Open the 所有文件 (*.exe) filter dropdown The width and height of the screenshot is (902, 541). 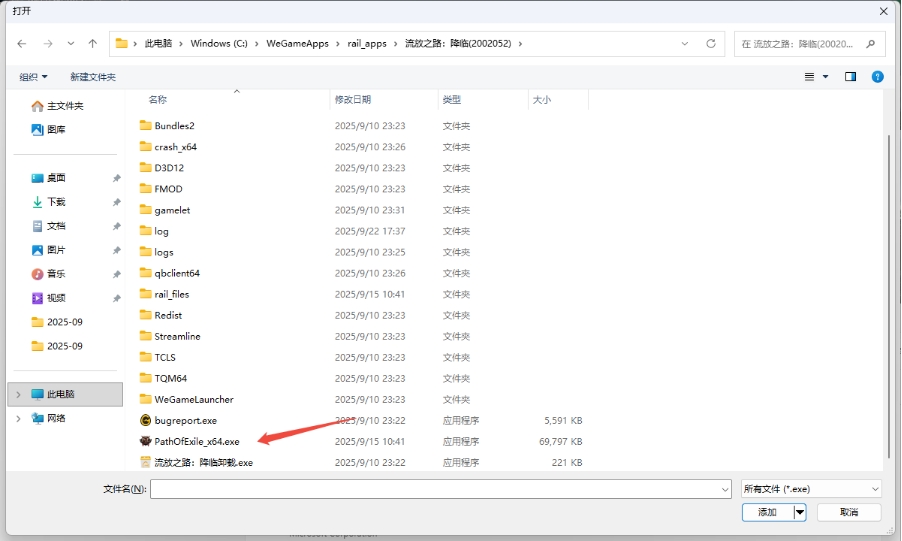coord(811,489)
